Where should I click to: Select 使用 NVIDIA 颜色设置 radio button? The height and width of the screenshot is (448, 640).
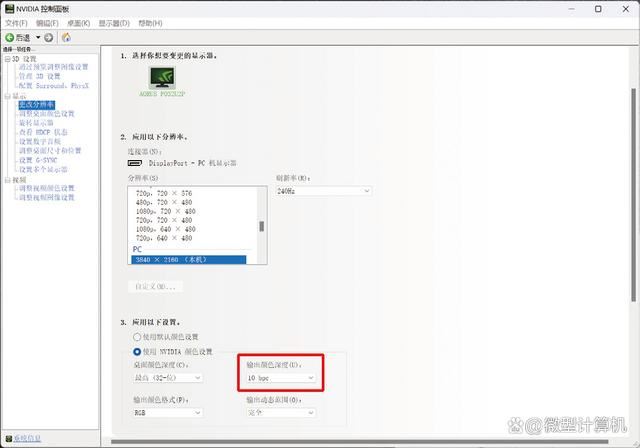coord(137,352)
